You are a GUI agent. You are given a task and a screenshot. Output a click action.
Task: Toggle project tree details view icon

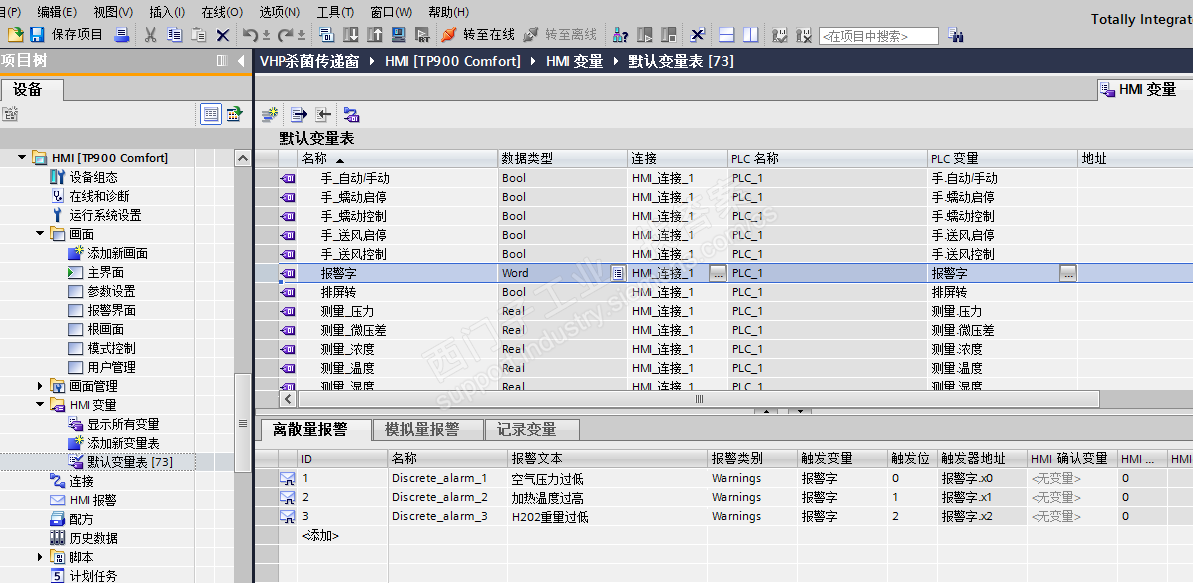pos(212,114)
